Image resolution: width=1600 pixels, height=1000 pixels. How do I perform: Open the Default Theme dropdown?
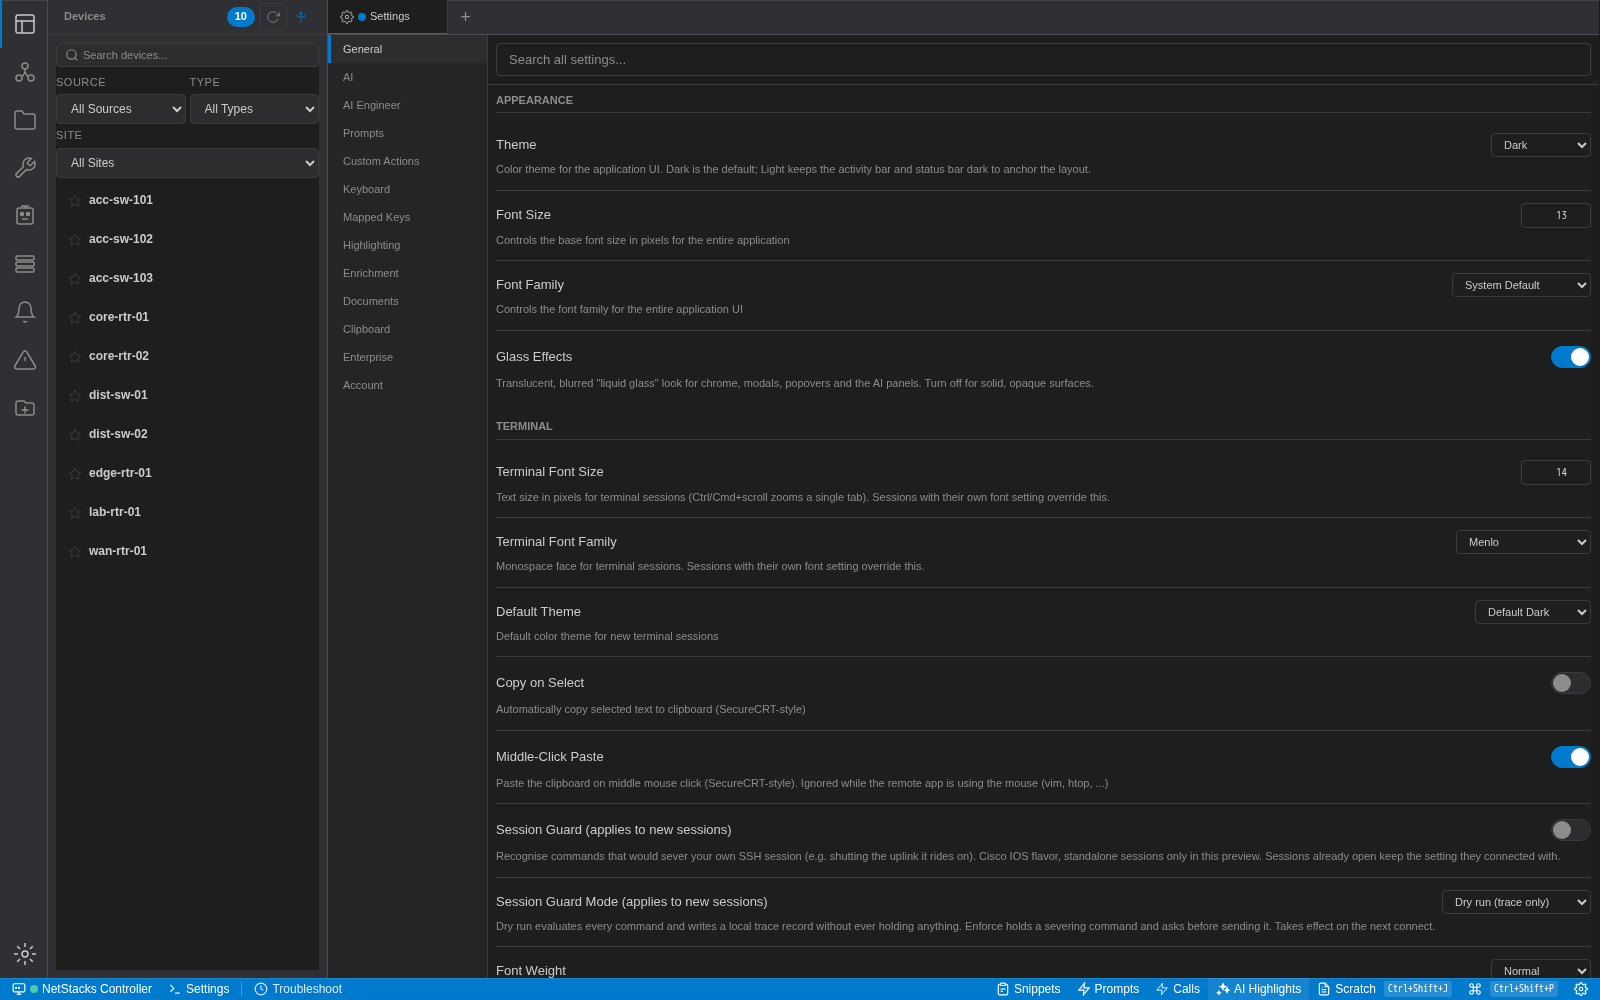1533,612
